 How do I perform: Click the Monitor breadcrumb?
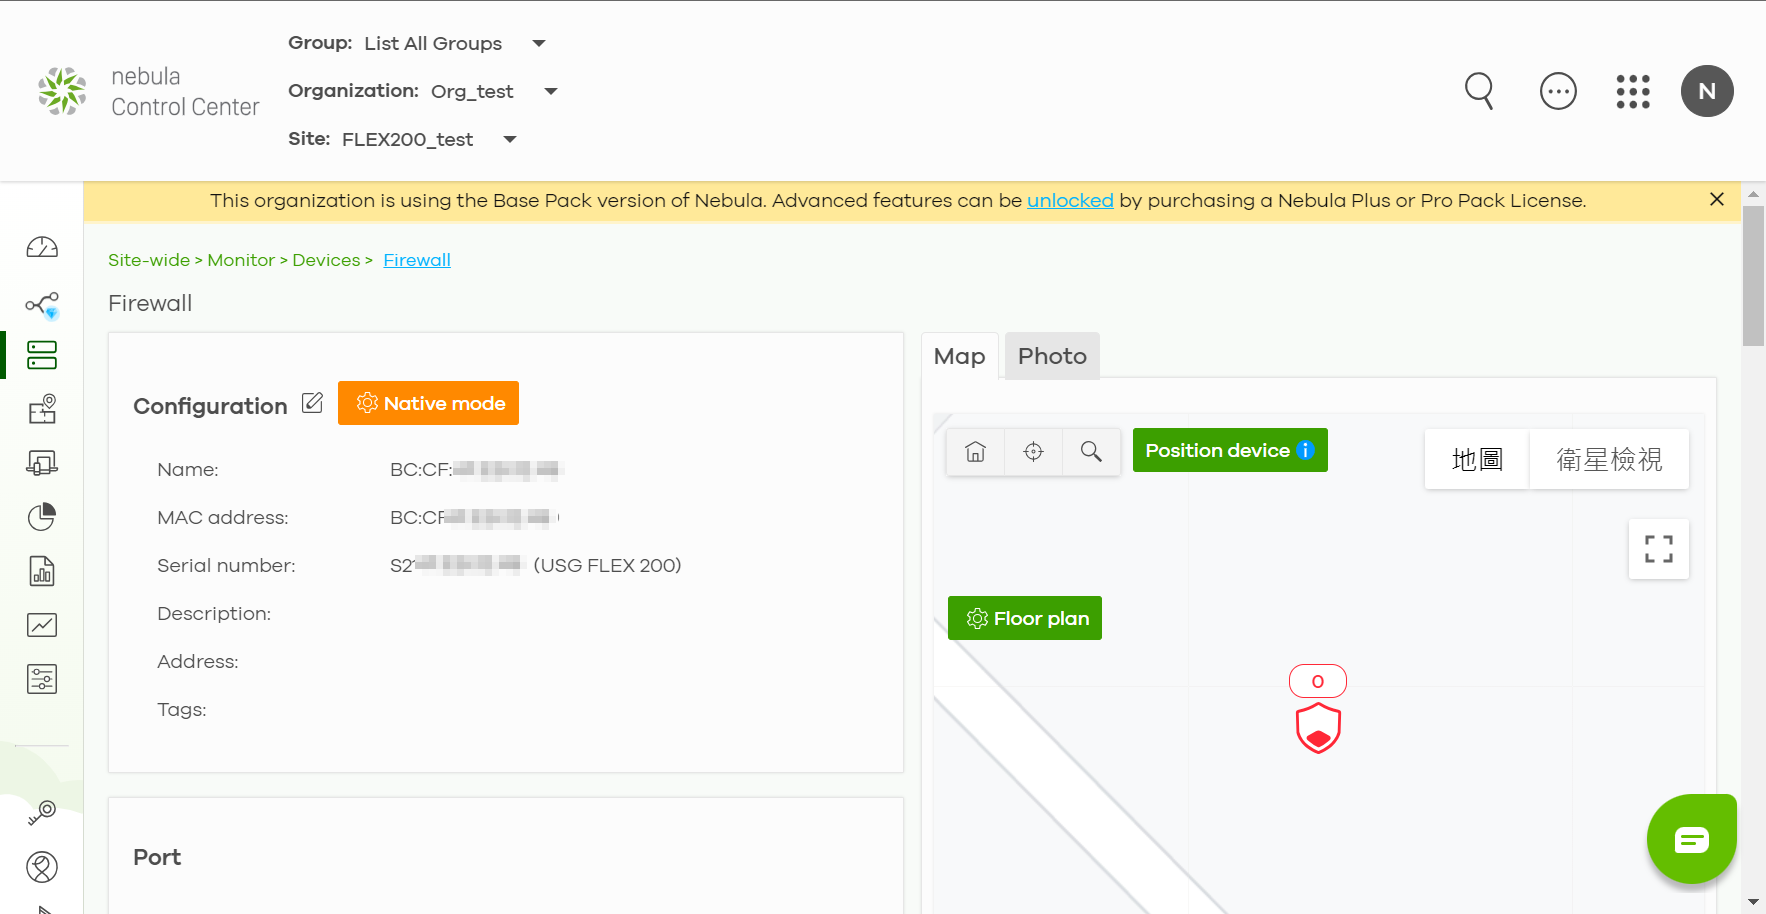click(241, 260)
